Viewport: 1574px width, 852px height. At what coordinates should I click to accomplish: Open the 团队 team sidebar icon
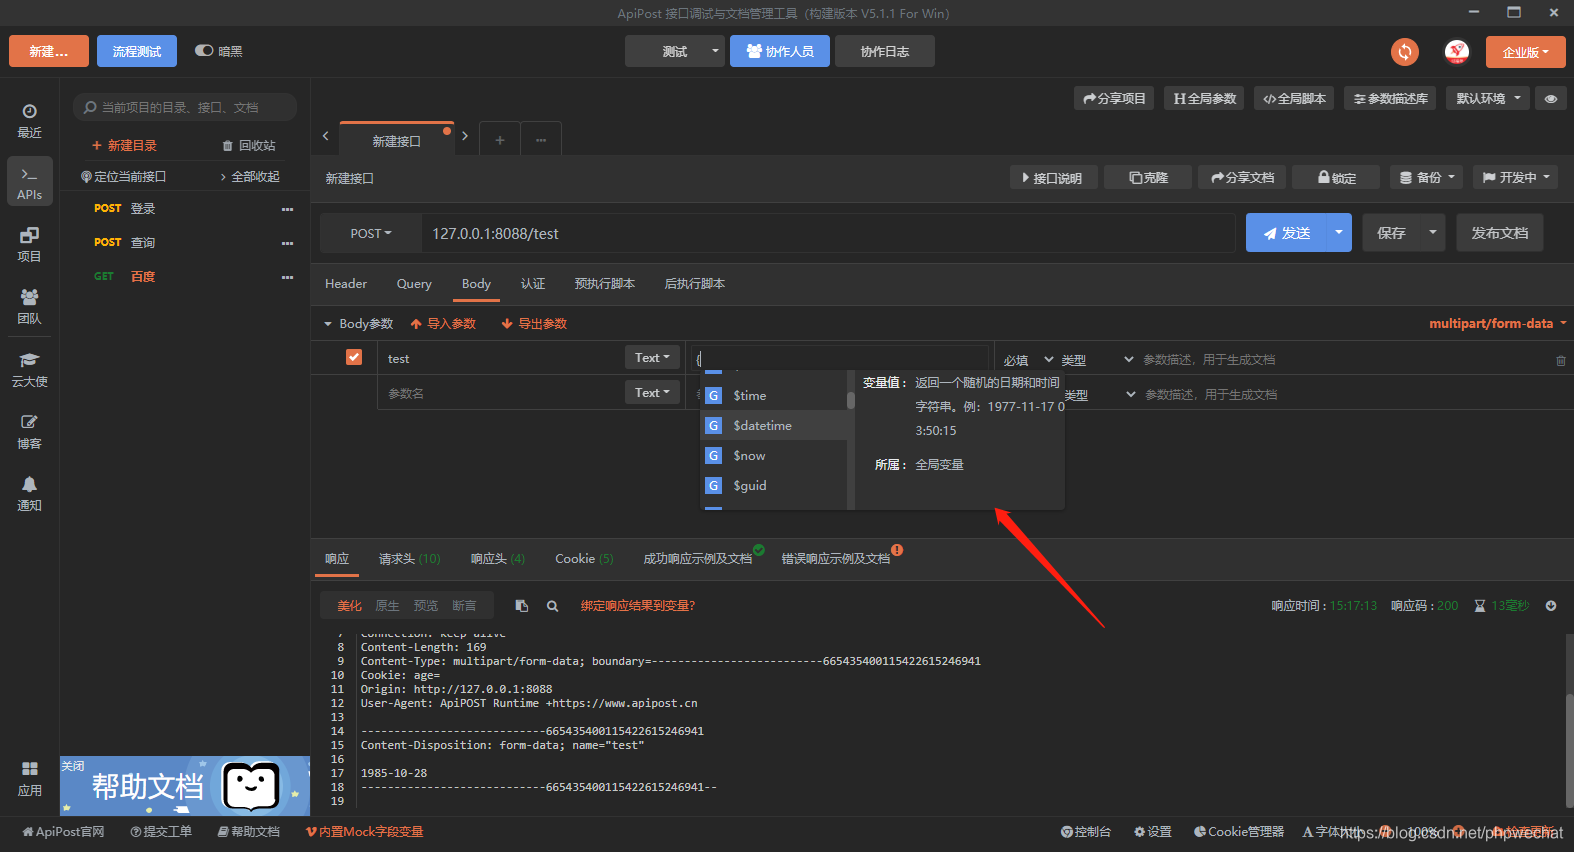(29, 306)
